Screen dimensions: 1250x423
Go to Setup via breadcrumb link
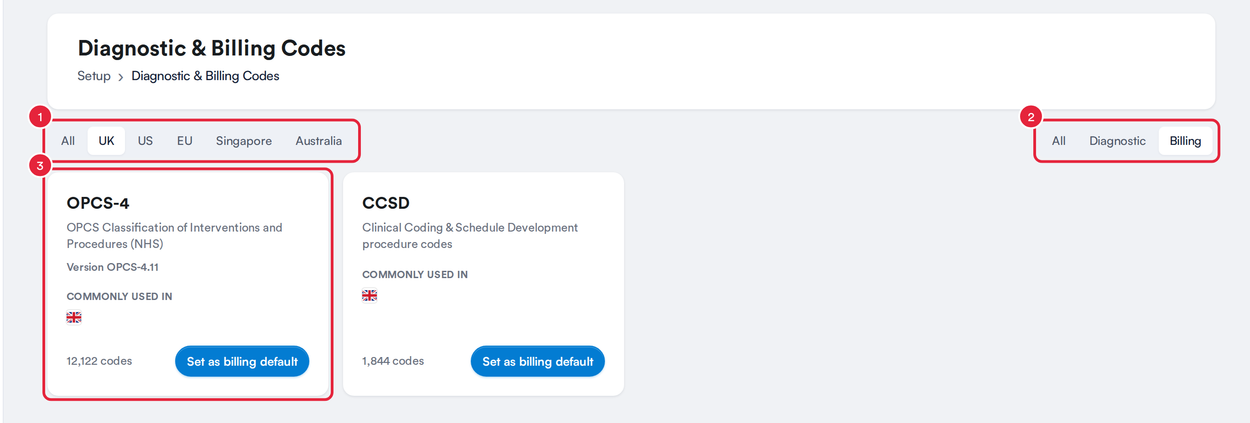click(94, 76)
